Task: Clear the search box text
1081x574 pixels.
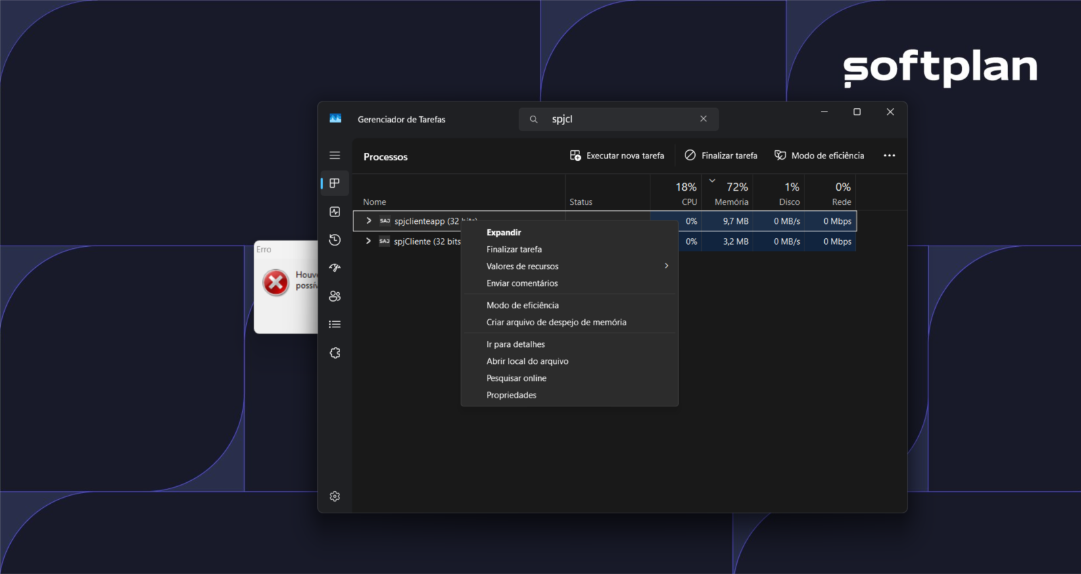Action: pyautogui.click(x=703, y=119)
